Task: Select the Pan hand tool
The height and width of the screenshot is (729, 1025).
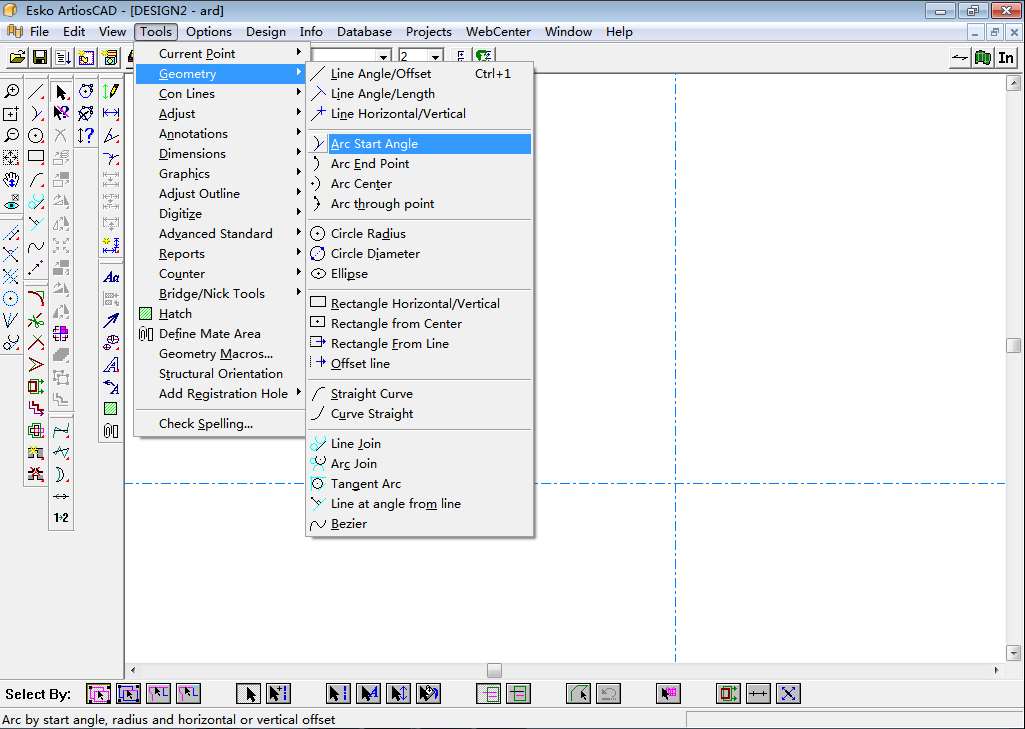Action: (11, 180)
